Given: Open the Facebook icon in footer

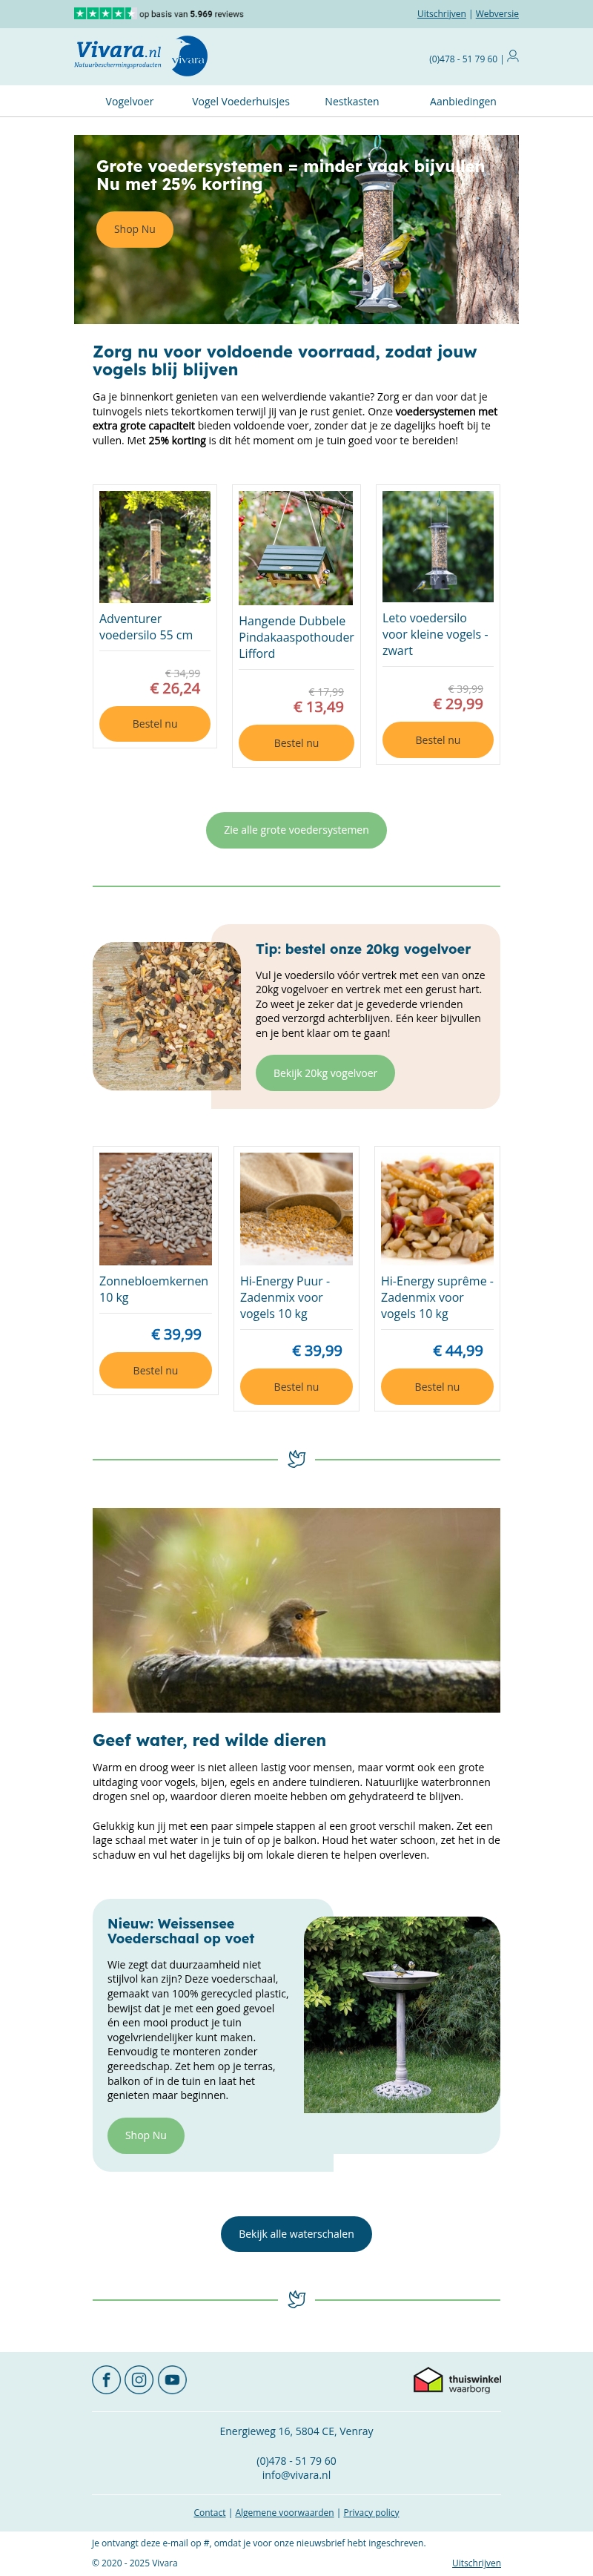Looking at the screenshot, I should pos(106,2379).
